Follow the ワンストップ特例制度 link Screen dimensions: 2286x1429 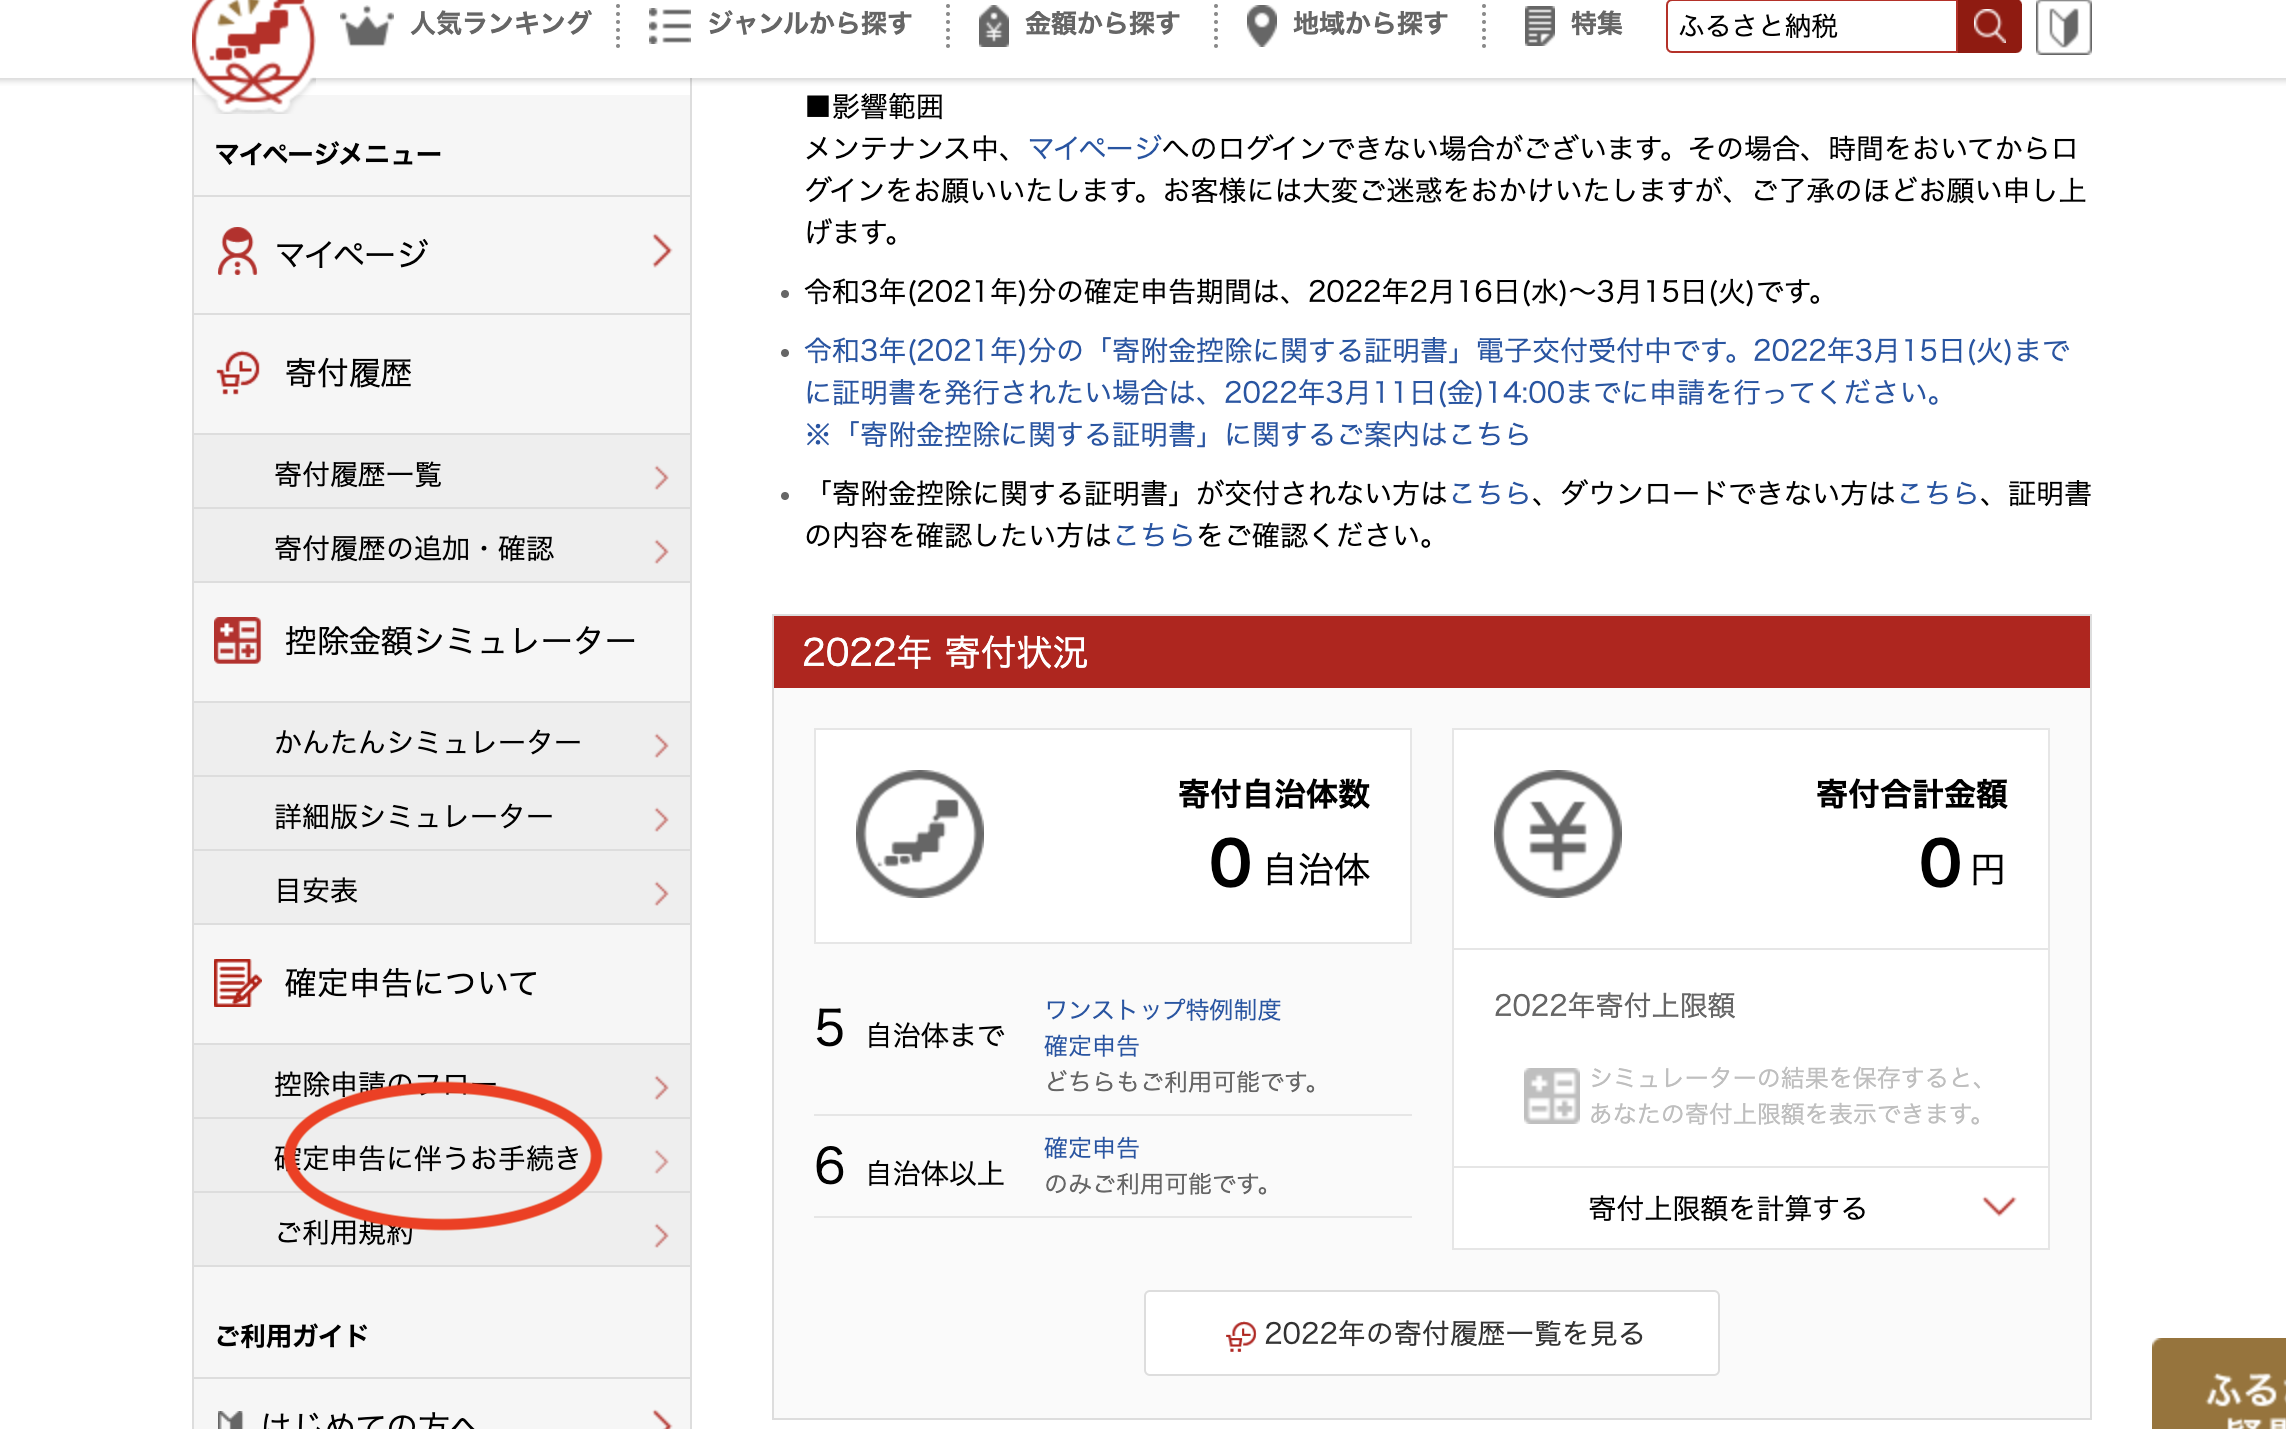[1162, 1010]
